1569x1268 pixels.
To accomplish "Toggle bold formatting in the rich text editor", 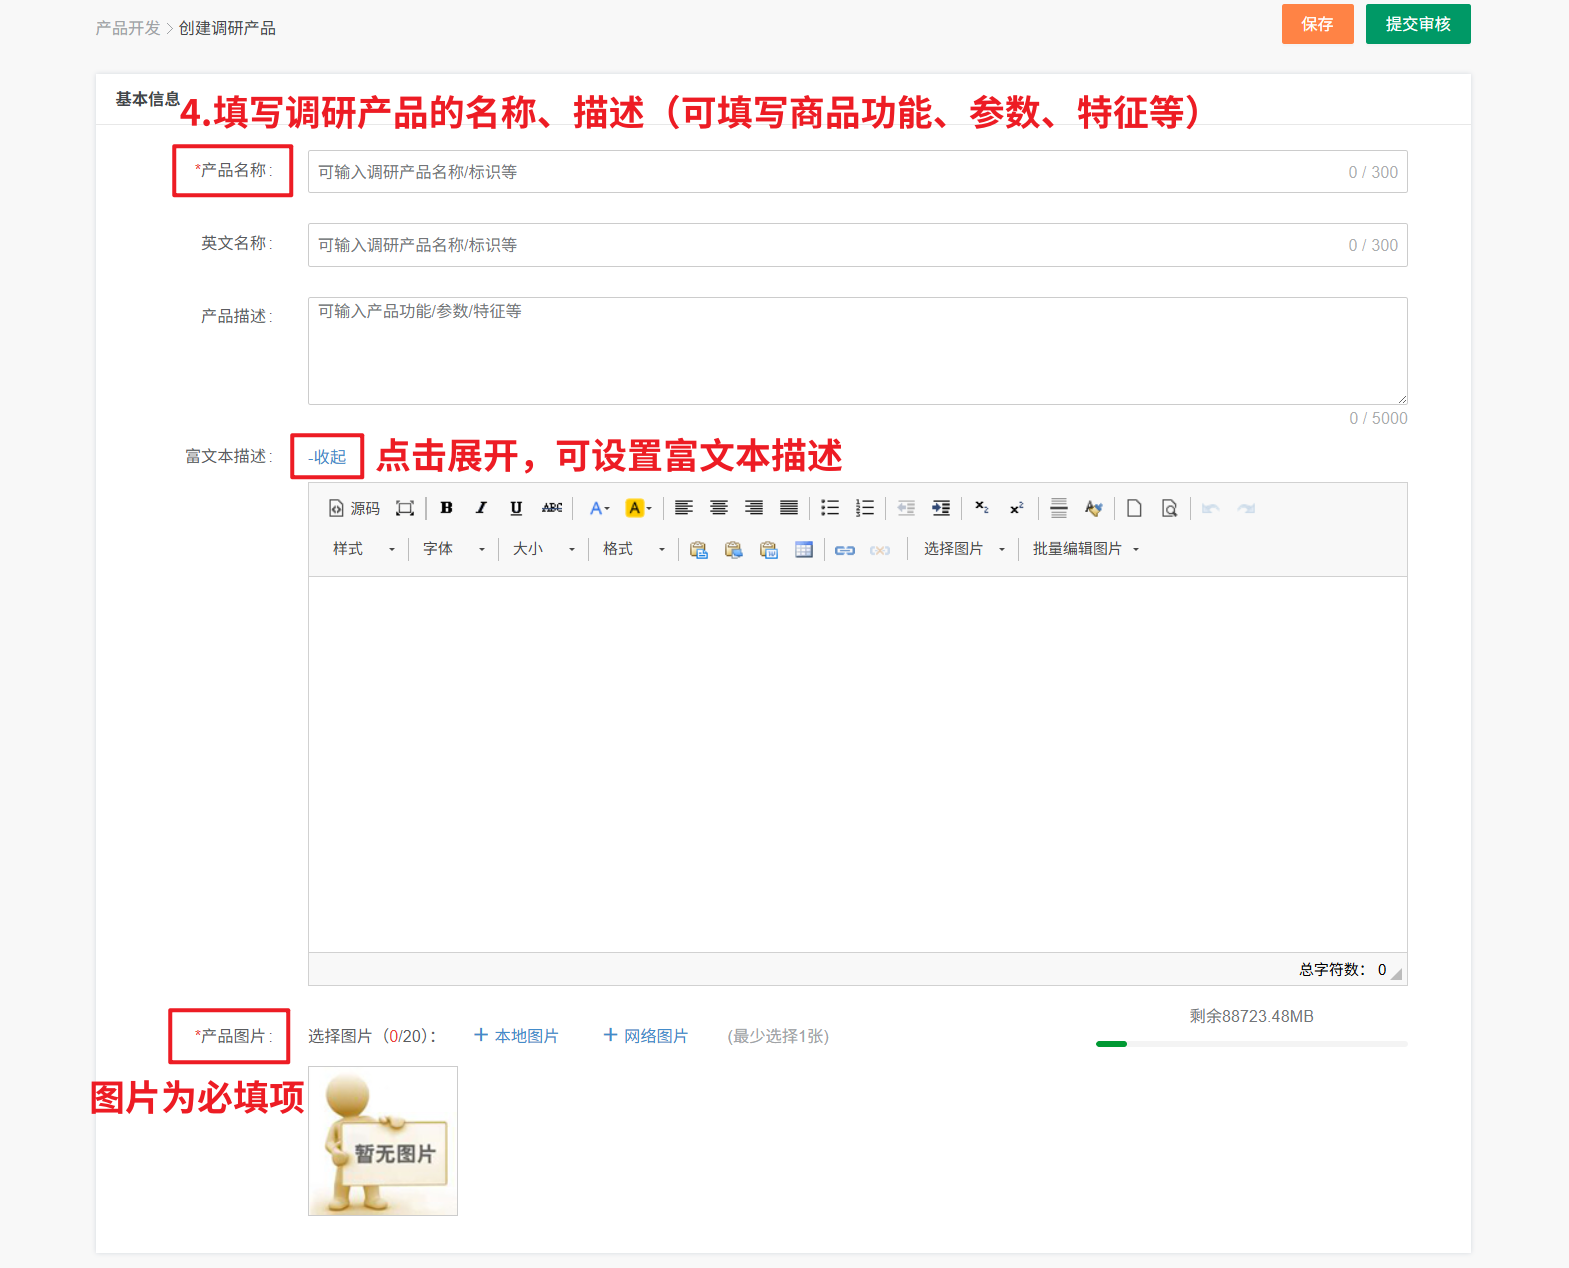I will [x=446, y=508].
